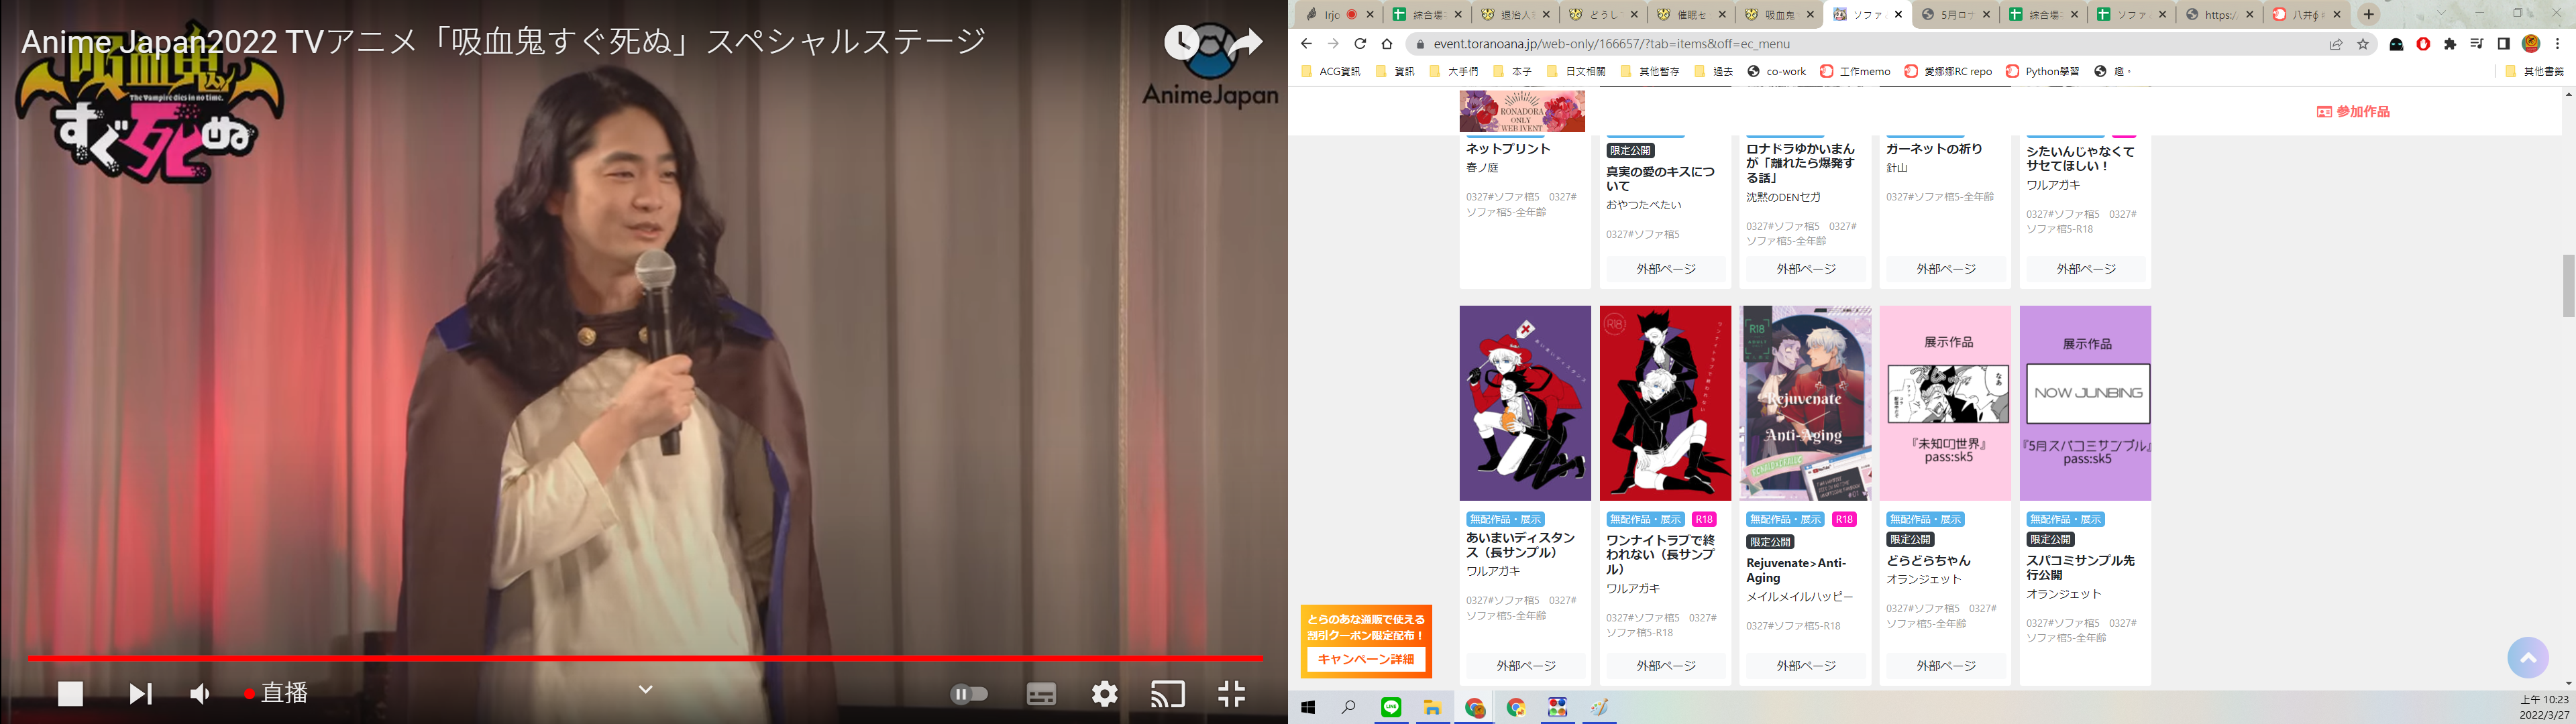Screen dimensions: 2576x724
Task: Open the 日文相關 bookmark folder
Action: click(1575, 71)
